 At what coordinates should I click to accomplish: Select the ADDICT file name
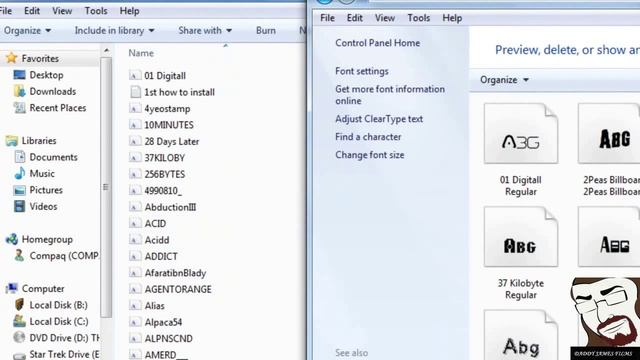pos(161,256)
